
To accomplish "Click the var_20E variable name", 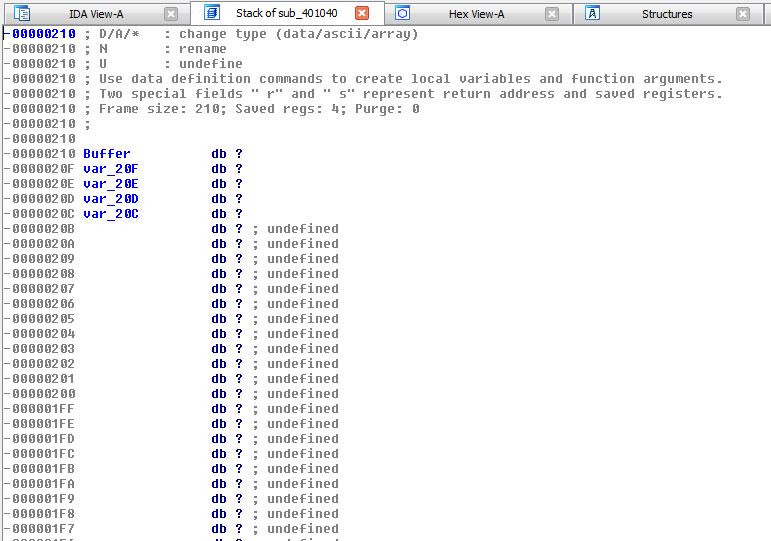I will (110, 184).
